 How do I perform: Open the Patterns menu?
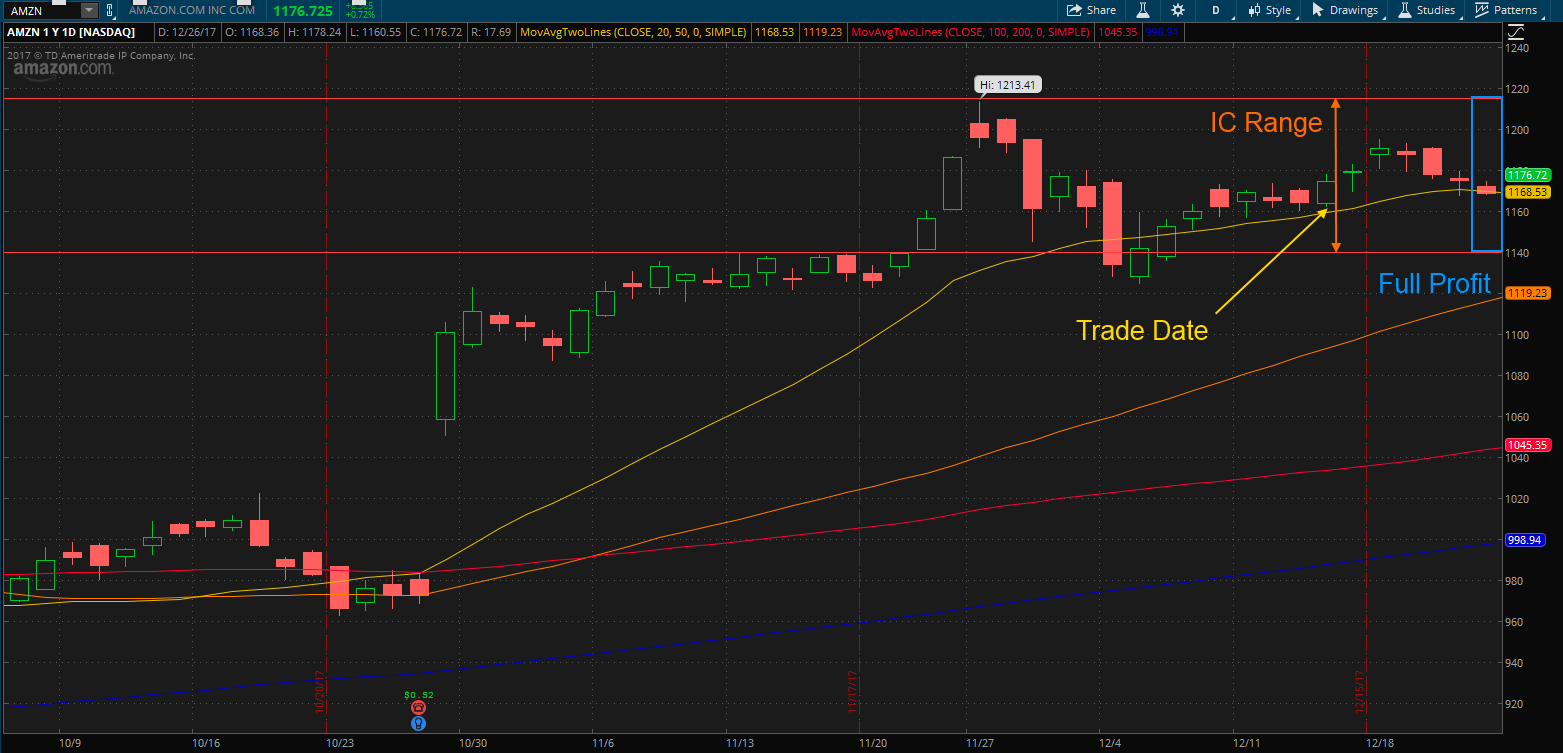click(1507, 10)
